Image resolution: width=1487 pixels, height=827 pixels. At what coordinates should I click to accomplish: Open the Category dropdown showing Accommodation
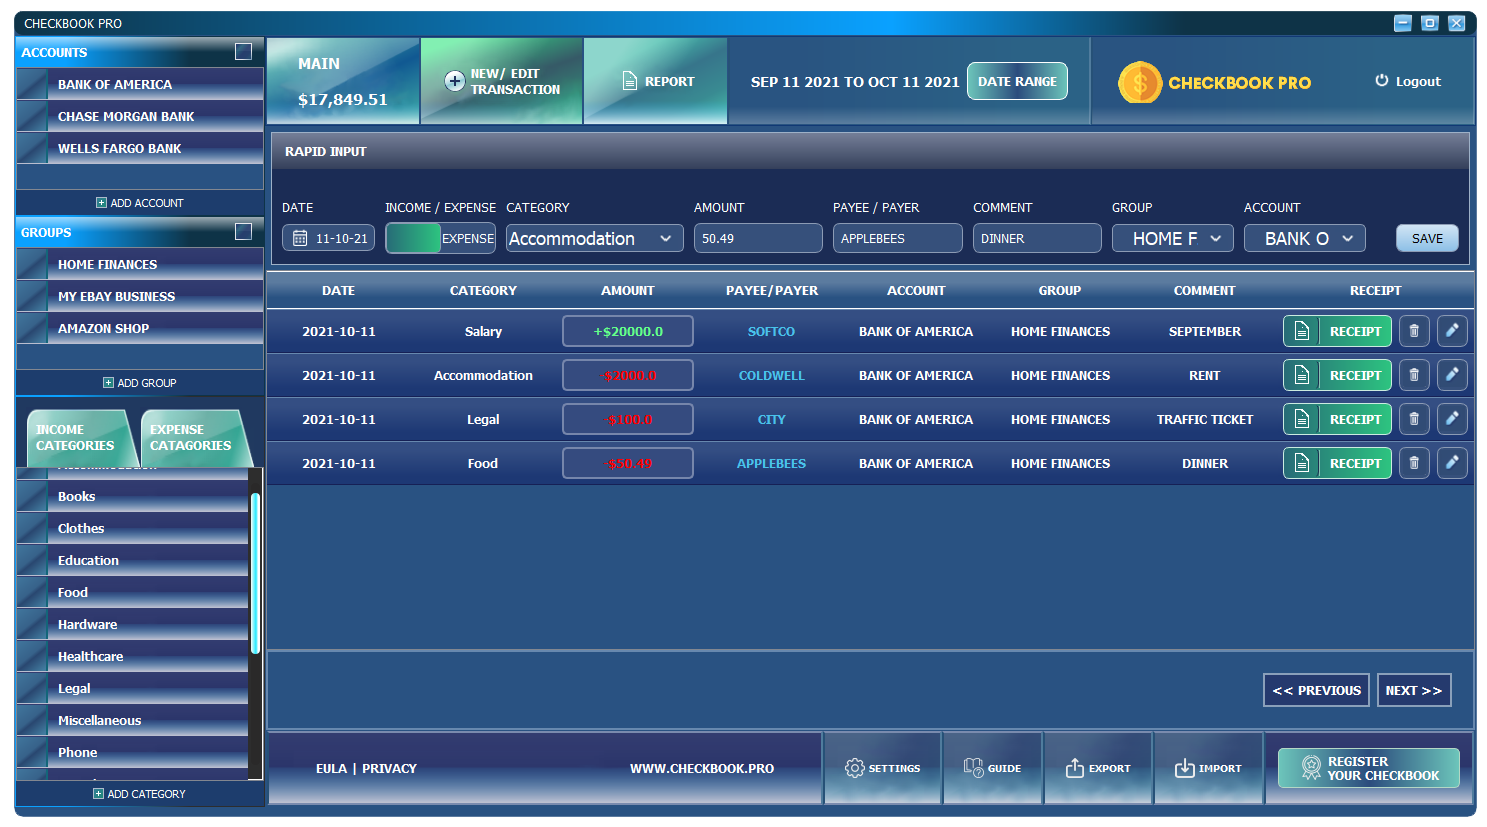point(595,238)
